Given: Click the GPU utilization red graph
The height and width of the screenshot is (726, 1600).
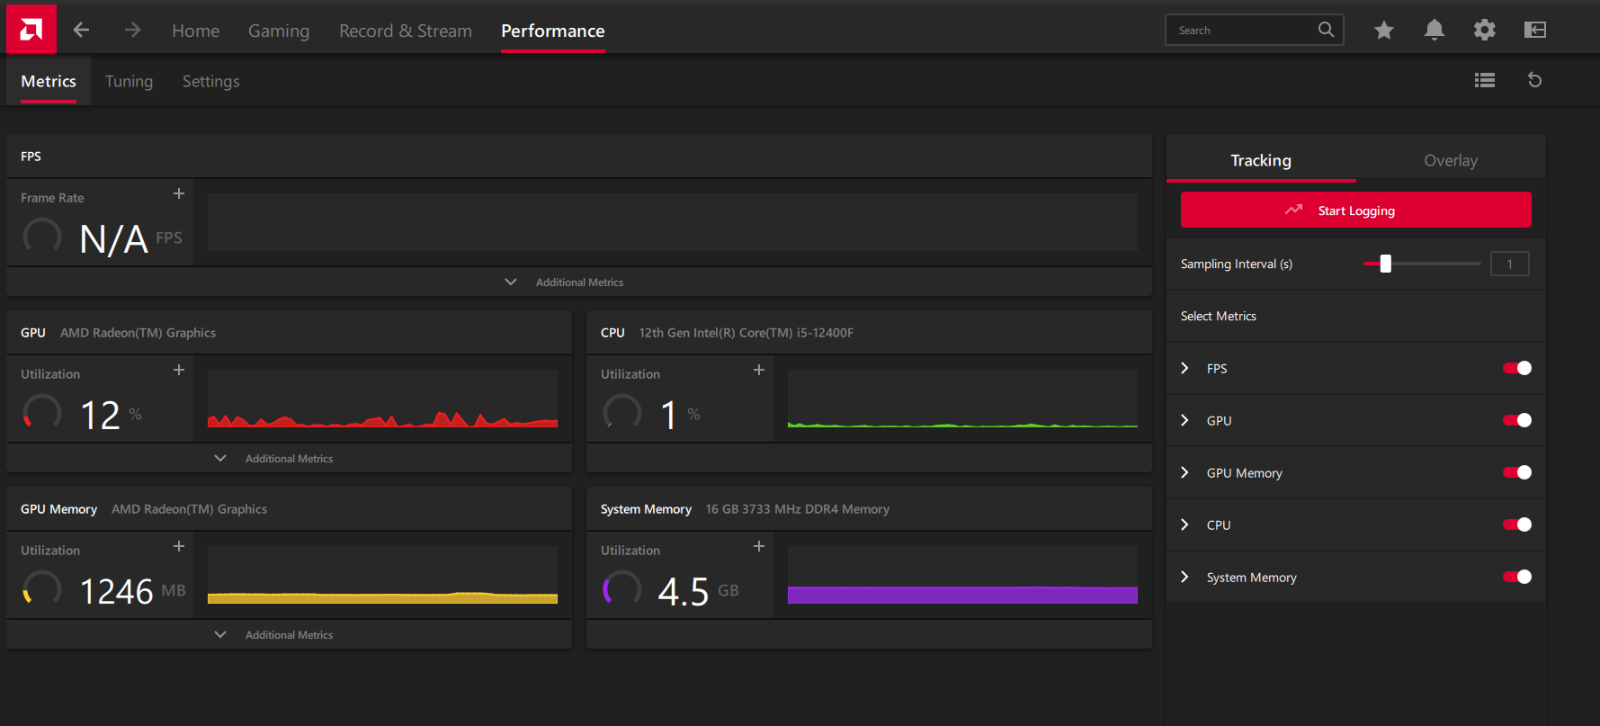Looking at the screenshot, I should coord(383,399).
